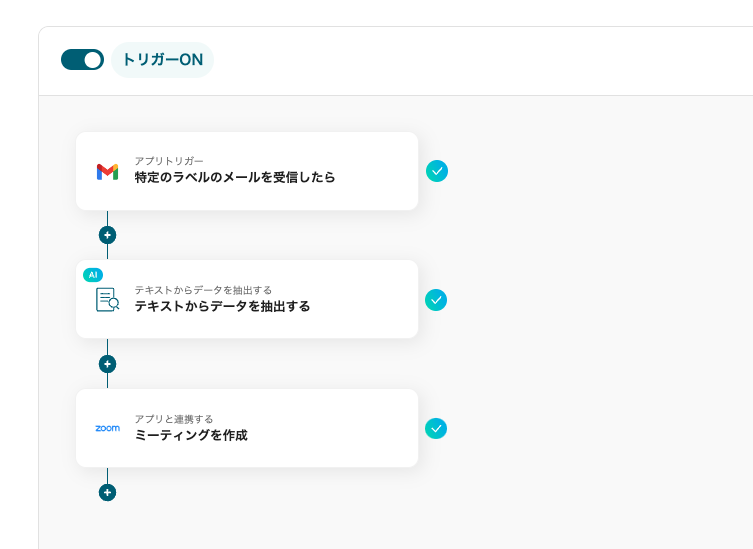The height and width of the screenshot is (549, 753).
Task: Open the ミーティングを作成 step
Action: (x=191, y=436)
